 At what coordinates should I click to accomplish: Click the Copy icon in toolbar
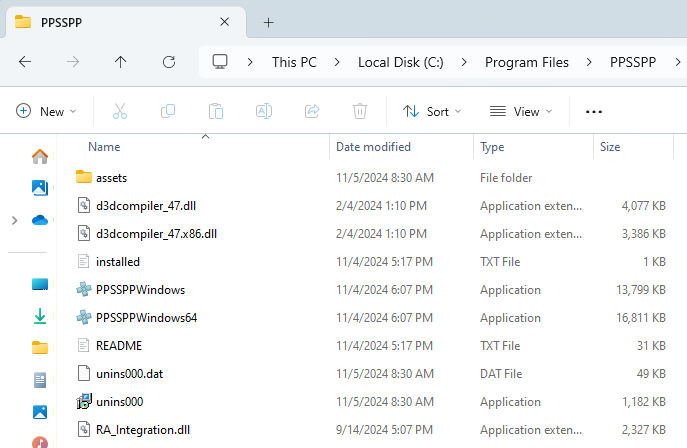tap(168, 111)
